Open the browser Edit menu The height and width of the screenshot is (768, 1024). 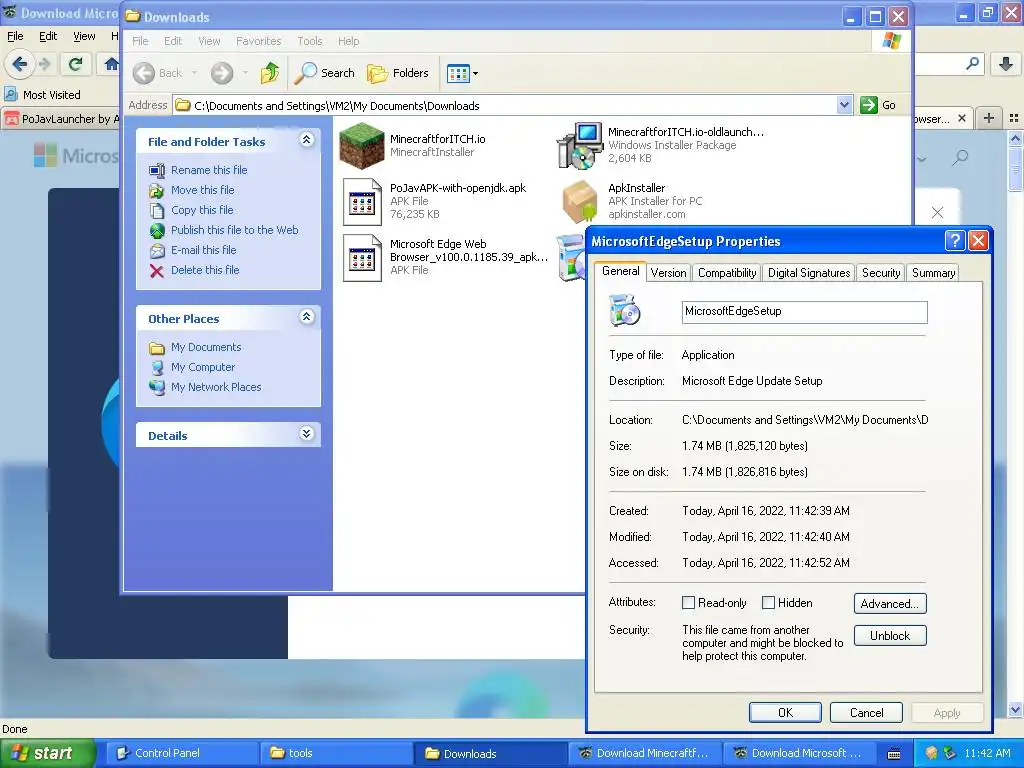coord(48,37)
